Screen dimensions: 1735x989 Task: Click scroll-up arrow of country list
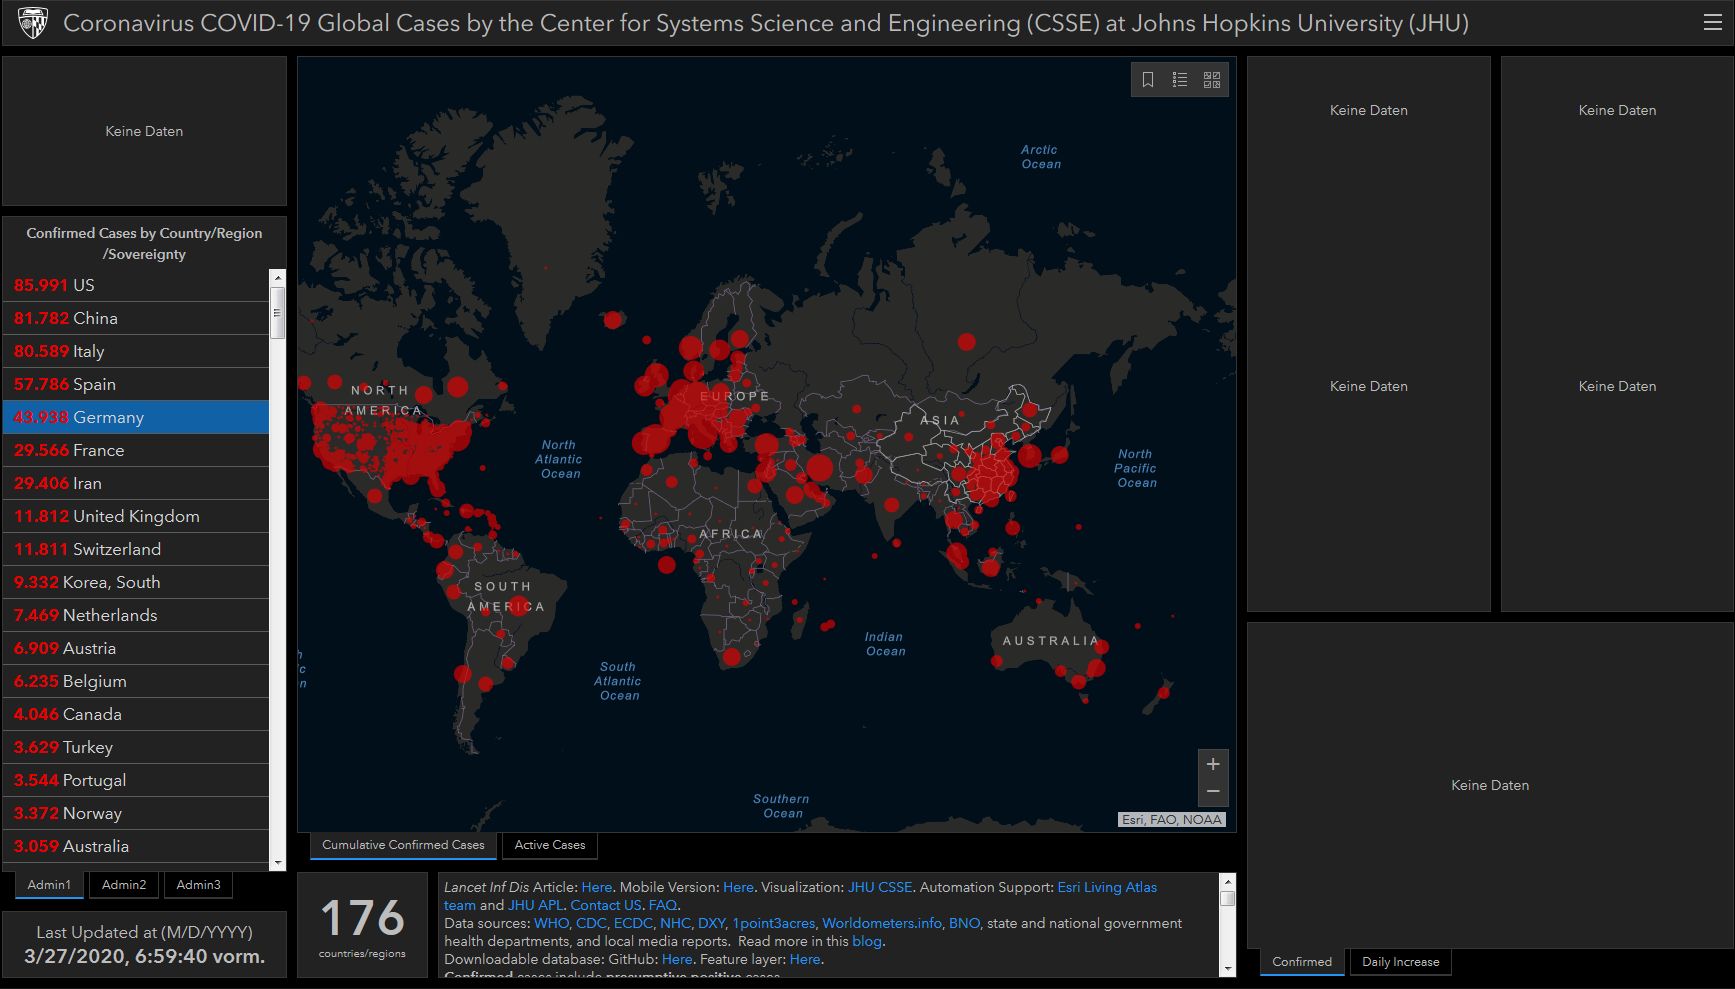point(278,277)
